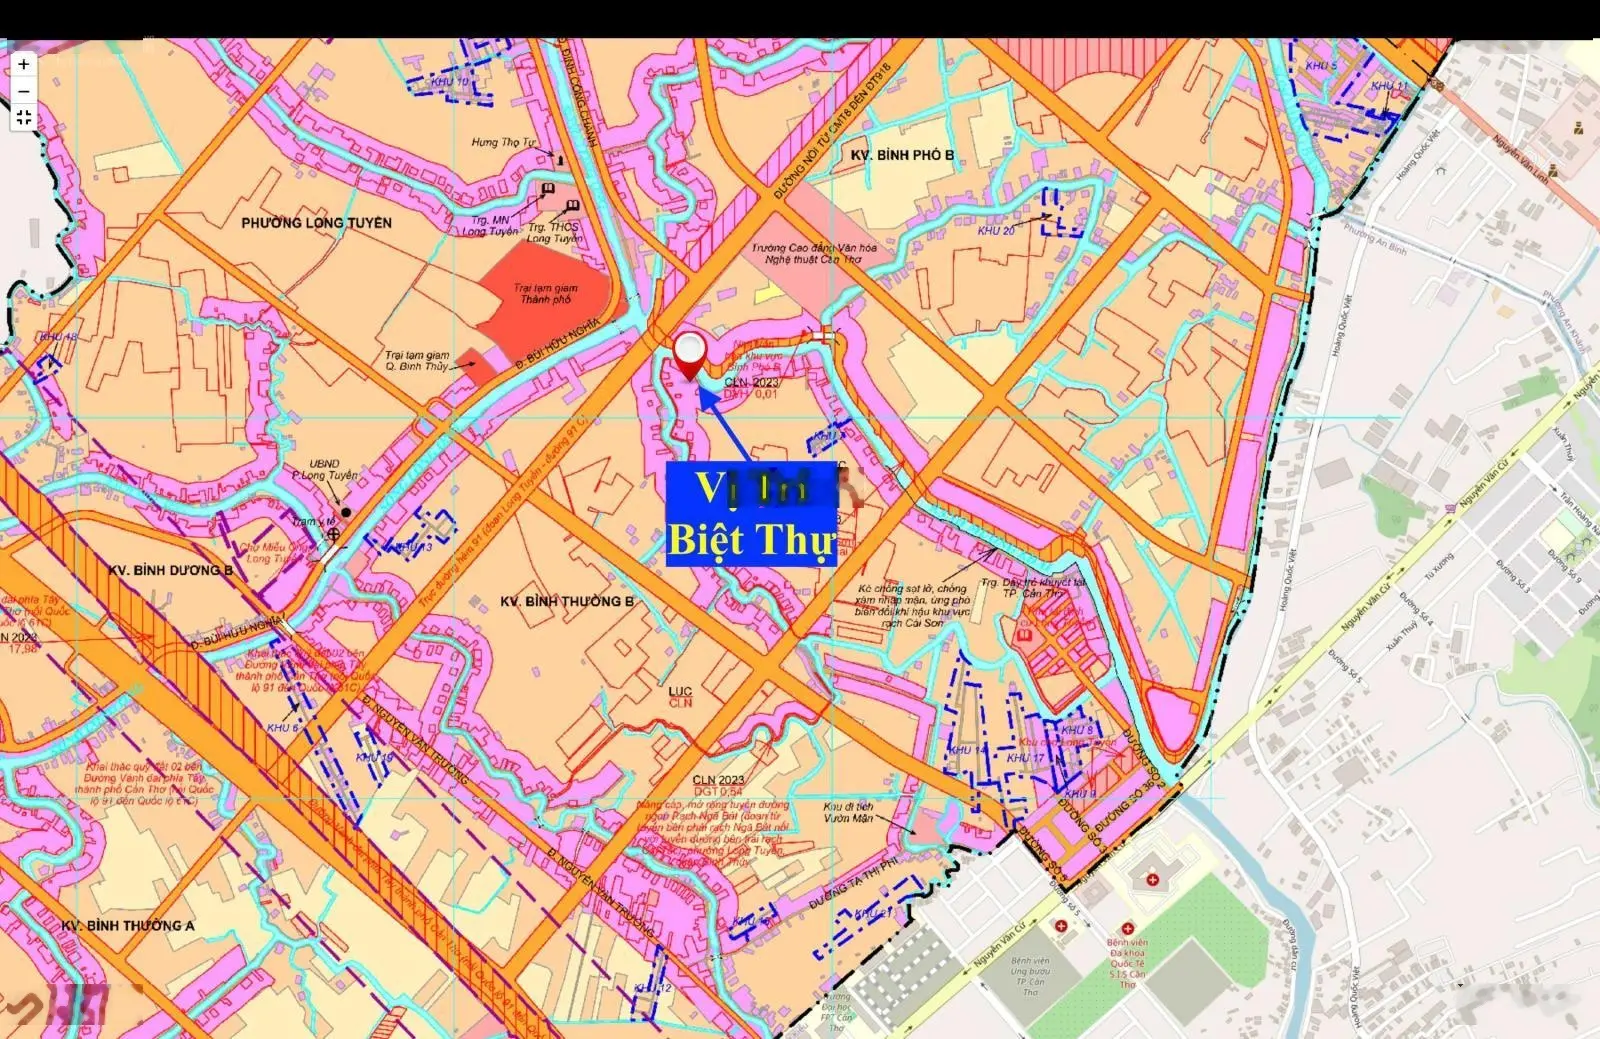Click the KHU 11 zone label
Viewport: 1600px width, 1039px height.
pyautogui.click(x=1389, y=86)
